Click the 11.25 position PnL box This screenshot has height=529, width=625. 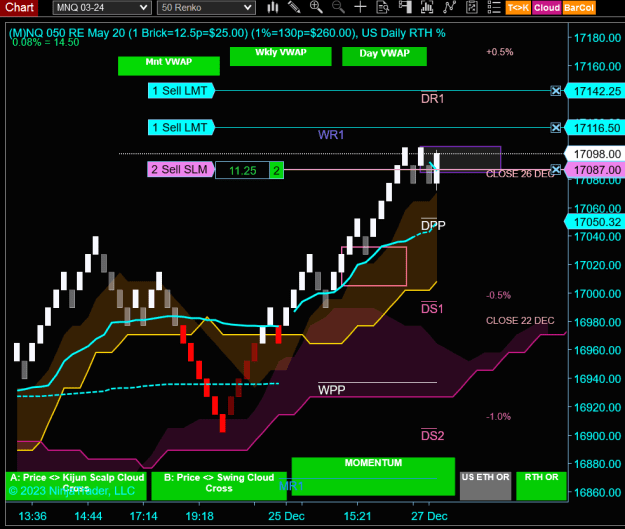pos(242,171)
